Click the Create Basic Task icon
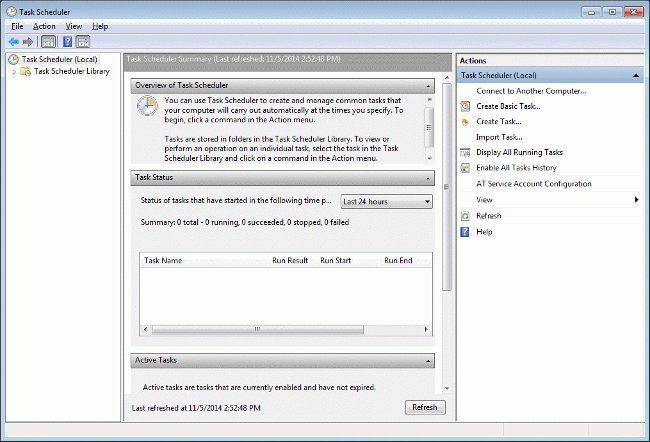 (465, 107)
